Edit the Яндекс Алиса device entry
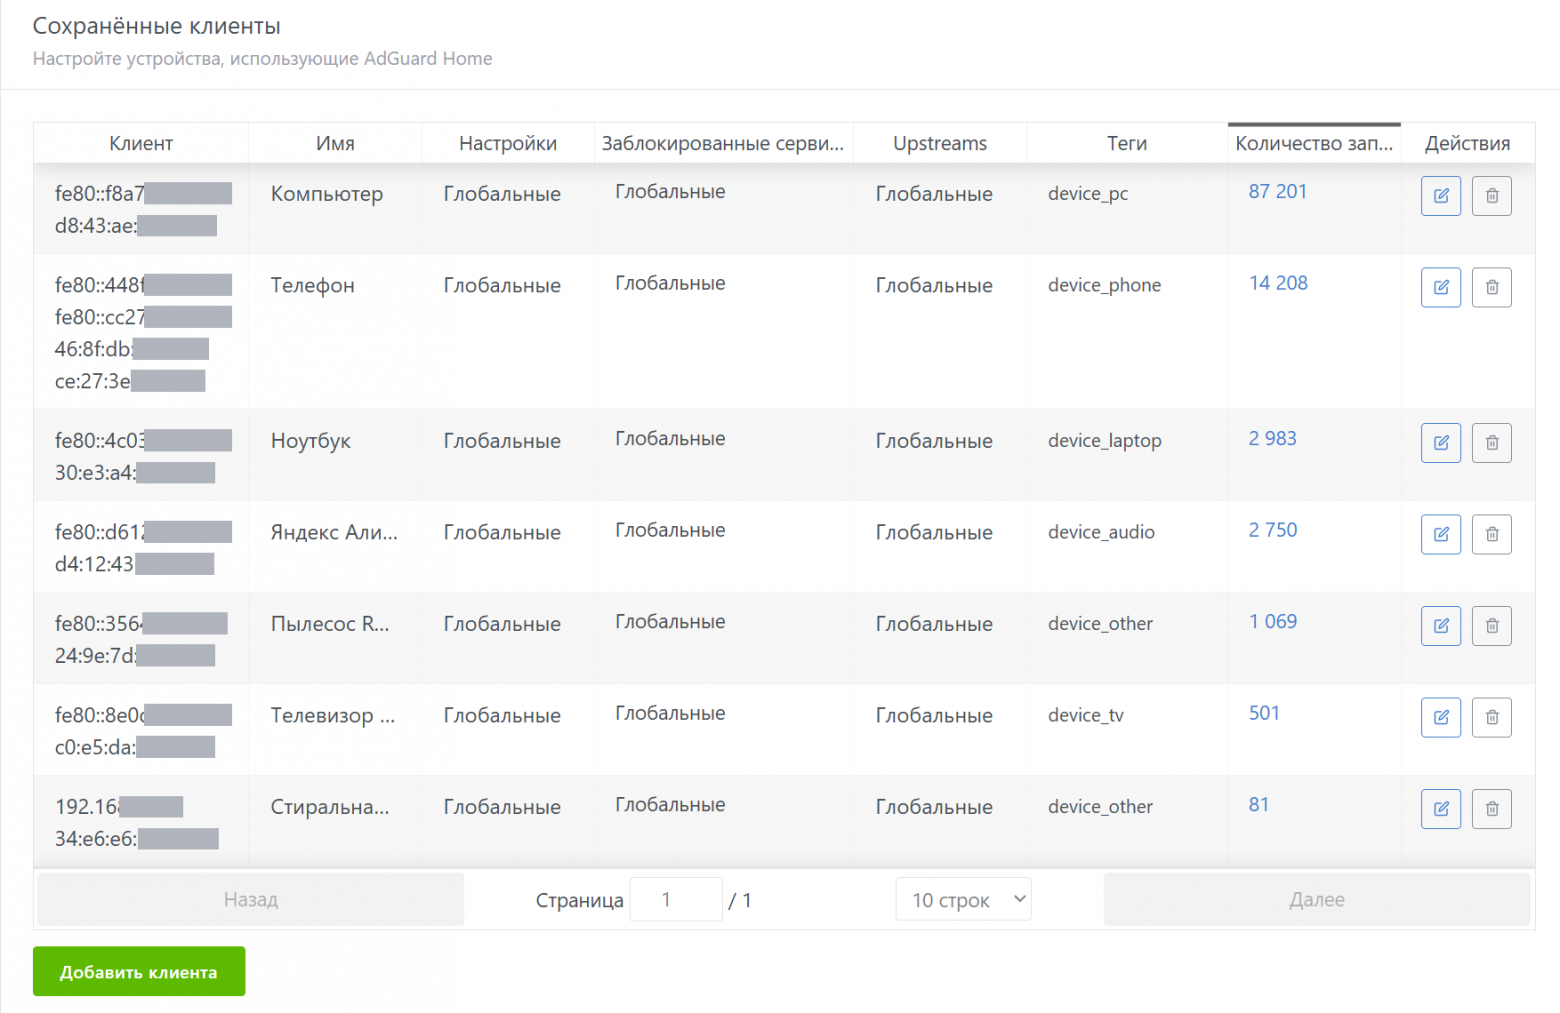1560x1013 pixels. coord(1441,534)
